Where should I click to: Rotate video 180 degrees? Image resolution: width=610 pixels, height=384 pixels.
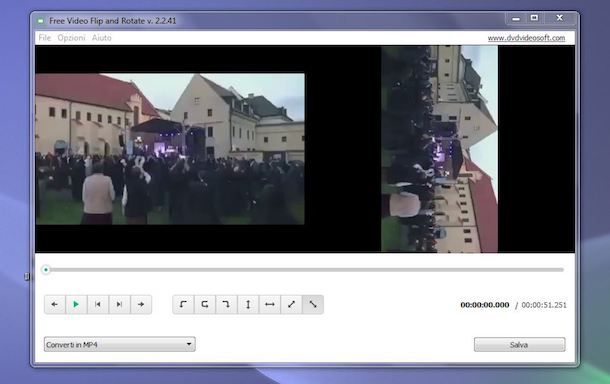pos(205,304)
